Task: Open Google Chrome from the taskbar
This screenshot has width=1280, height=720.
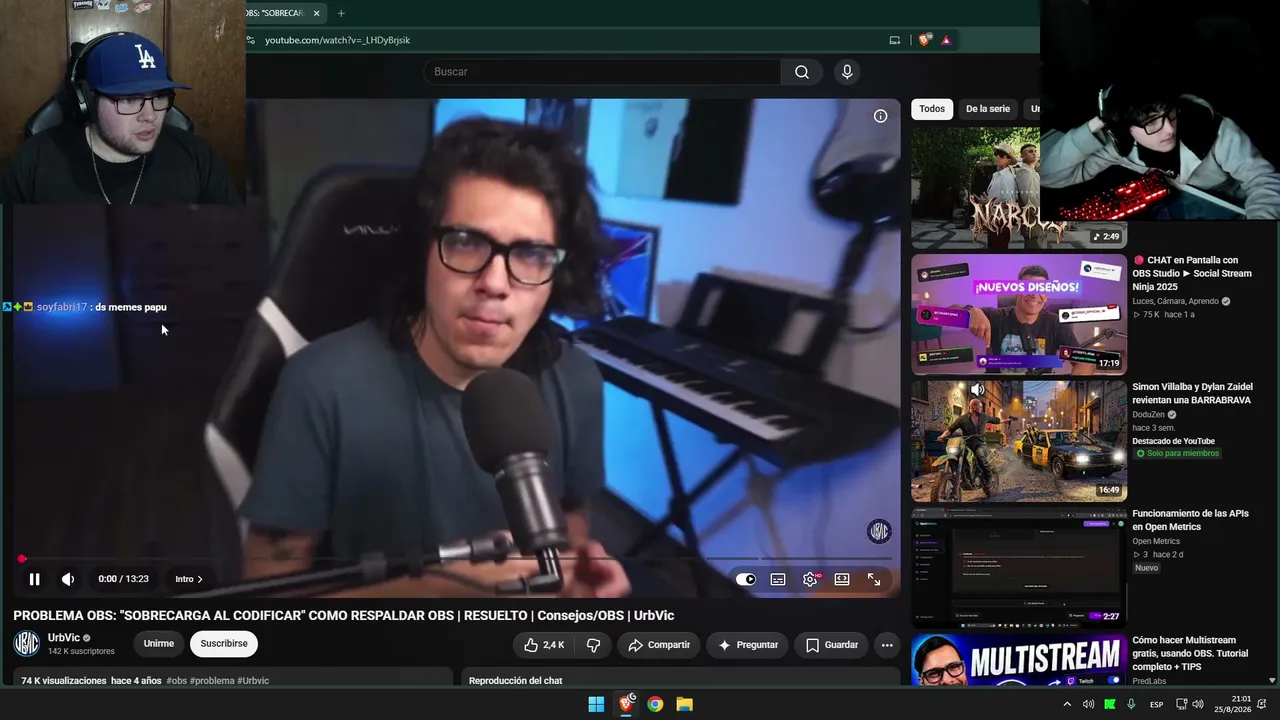Action: 655,704
